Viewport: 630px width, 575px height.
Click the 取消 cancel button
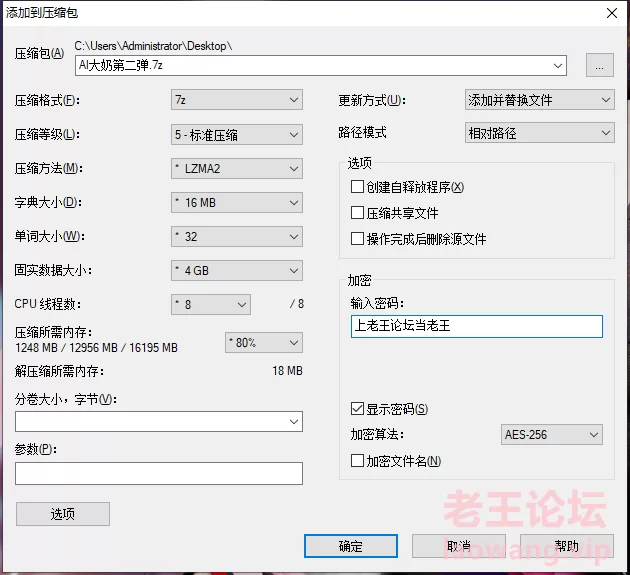[x=458, y=546]
